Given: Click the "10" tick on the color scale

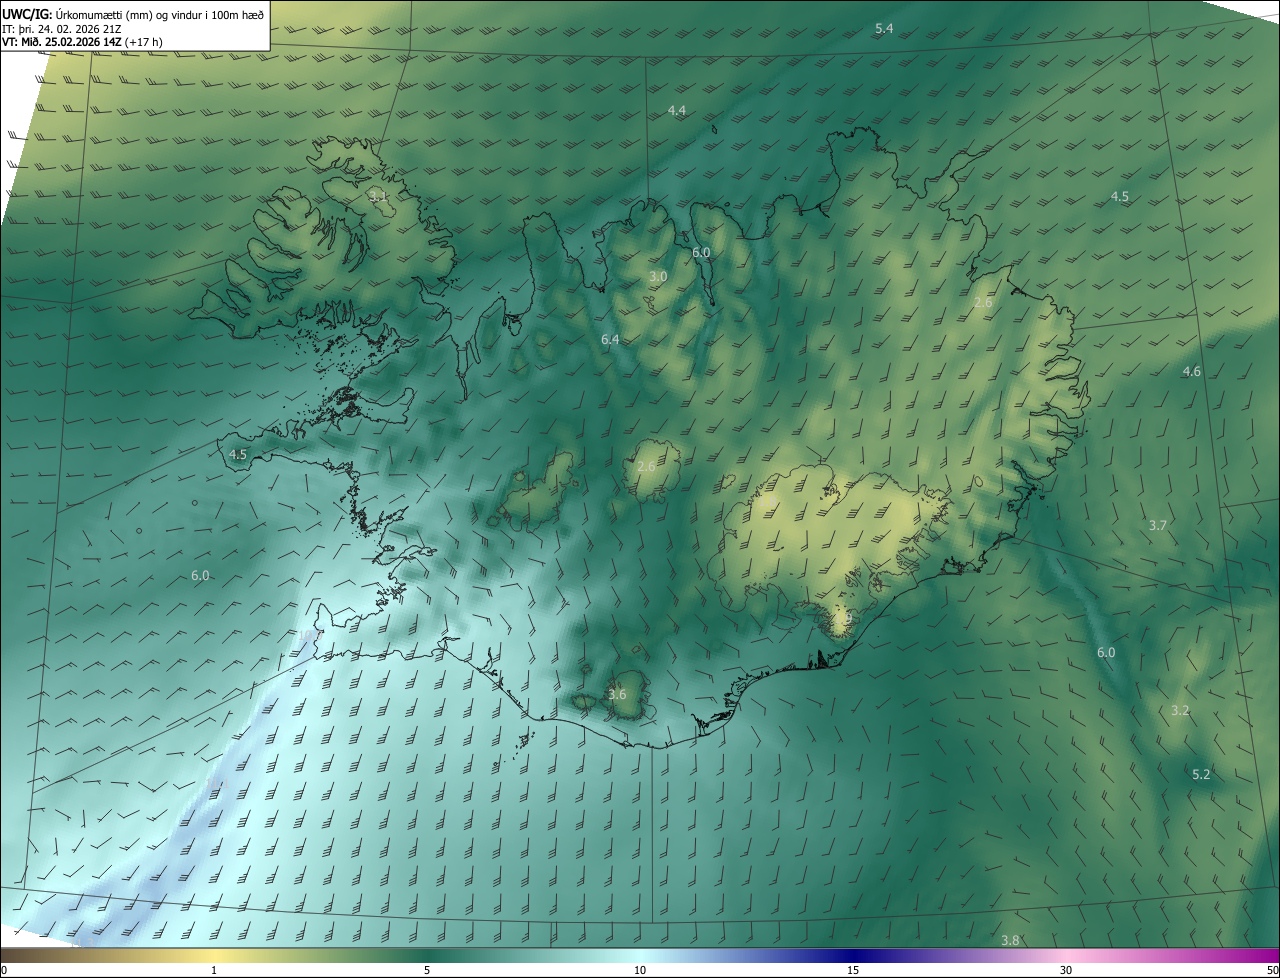Looking at the screenshot, I should (640, 970).
